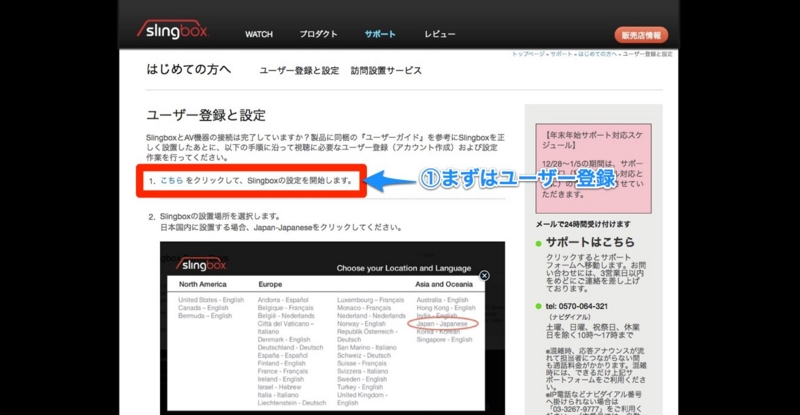The image size is (800, 415).
Task: Click San Marino - Italiano entry
Action: pos(367,347)
